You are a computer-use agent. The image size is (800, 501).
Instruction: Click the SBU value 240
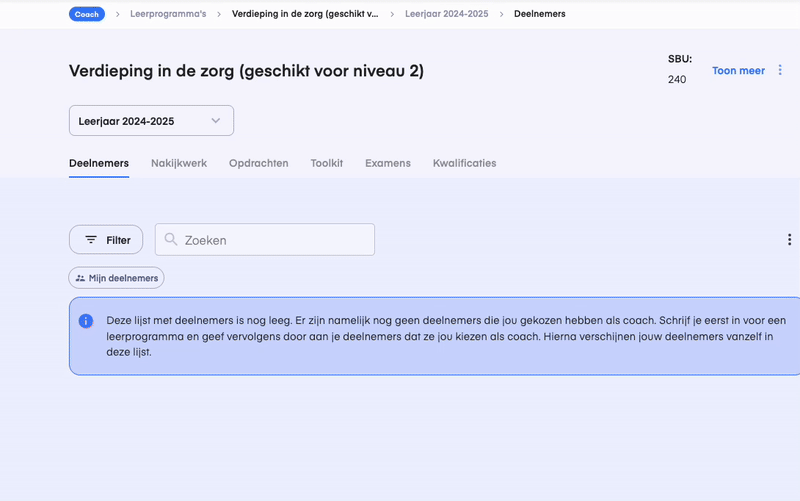pos(677,80)
